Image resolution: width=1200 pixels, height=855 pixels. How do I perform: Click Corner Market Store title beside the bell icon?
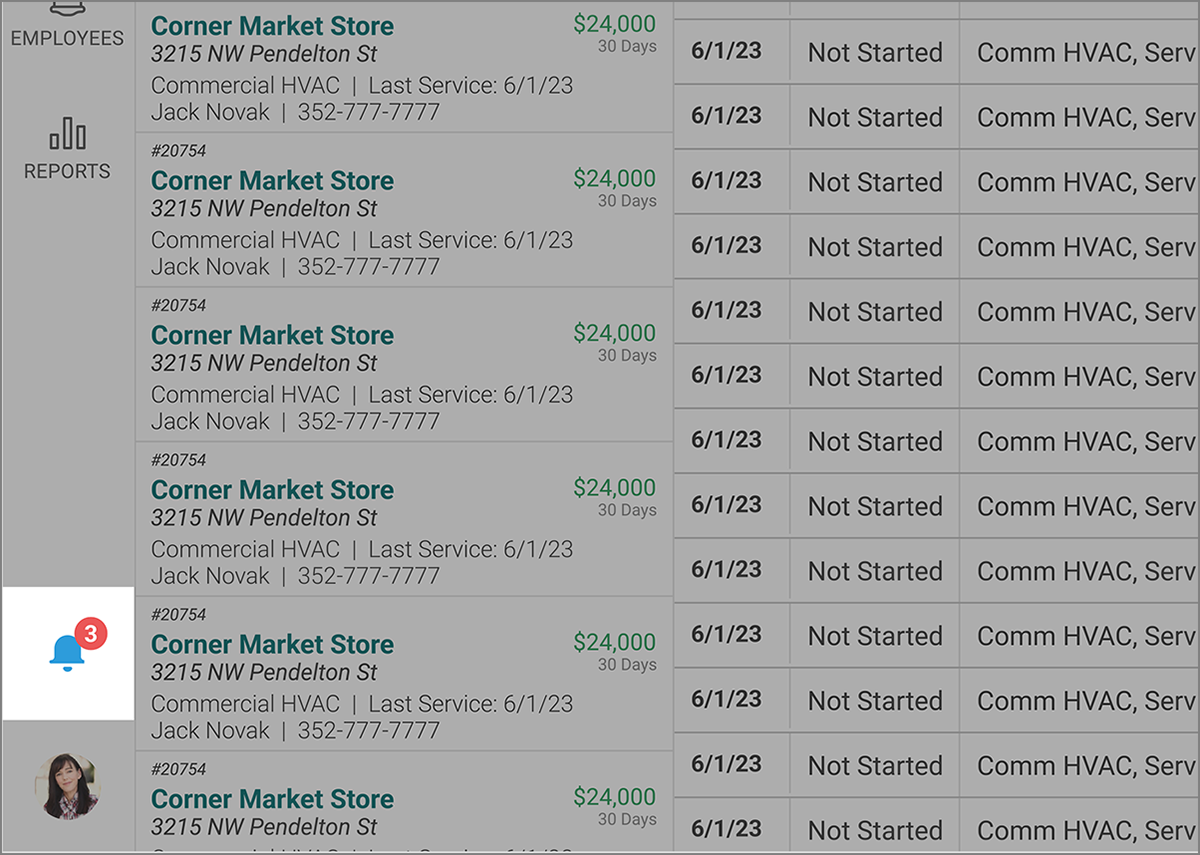pos(272,644)
